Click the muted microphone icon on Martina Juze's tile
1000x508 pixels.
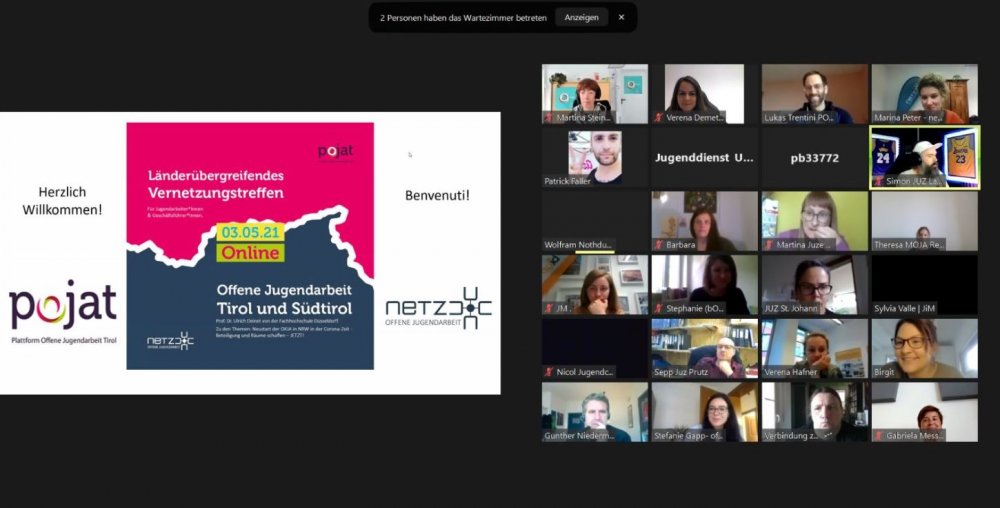click(768, 245)
